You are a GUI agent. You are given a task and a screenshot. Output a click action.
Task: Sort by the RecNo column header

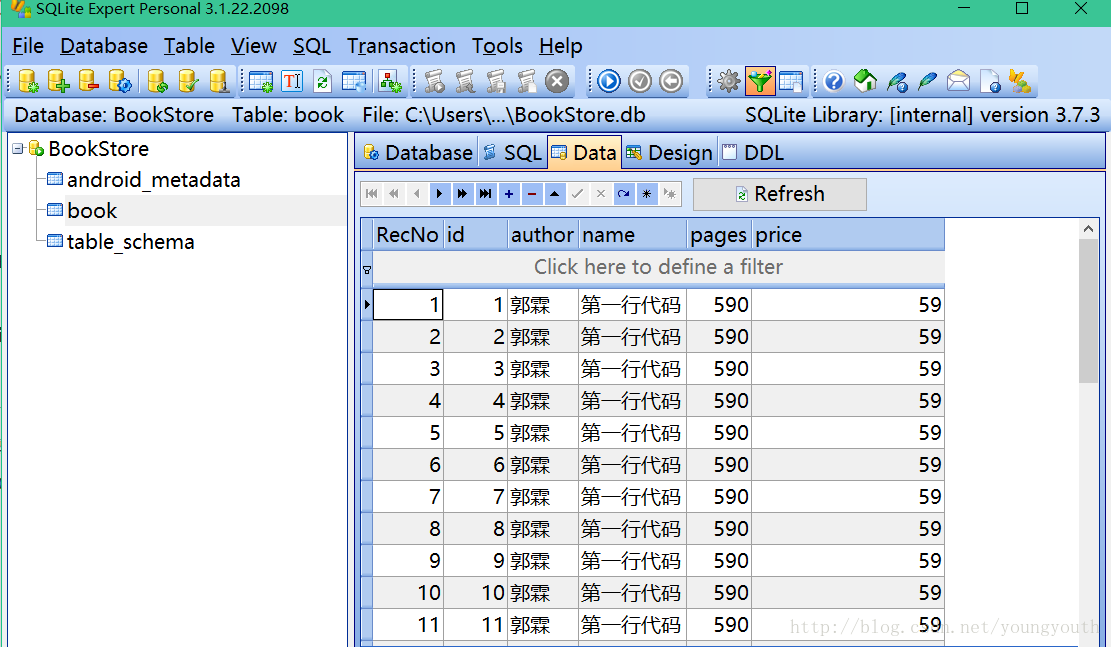tap(407, 235)
